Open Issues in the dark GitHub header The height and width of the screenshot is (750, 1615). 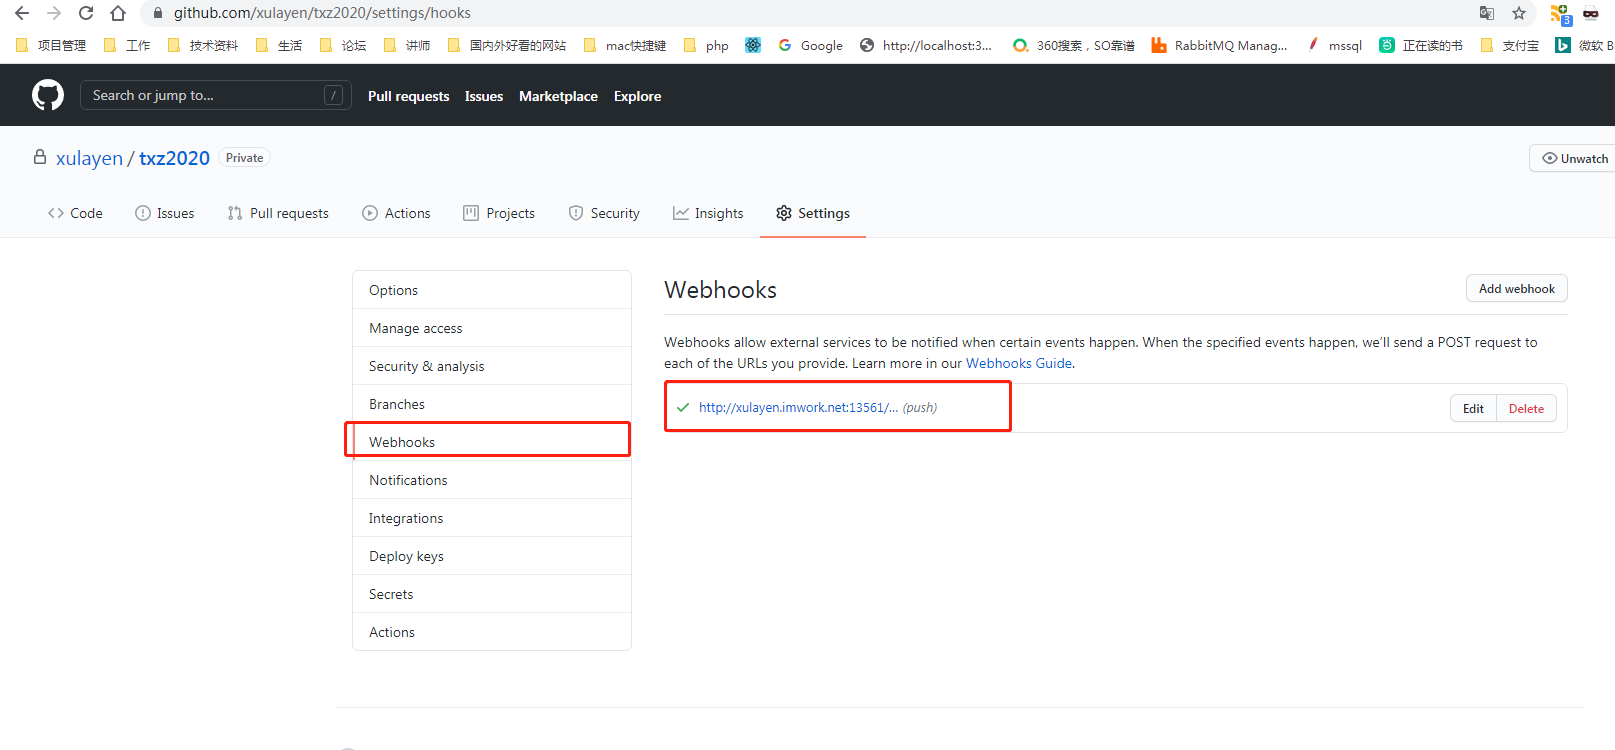[x=484, y=96]
